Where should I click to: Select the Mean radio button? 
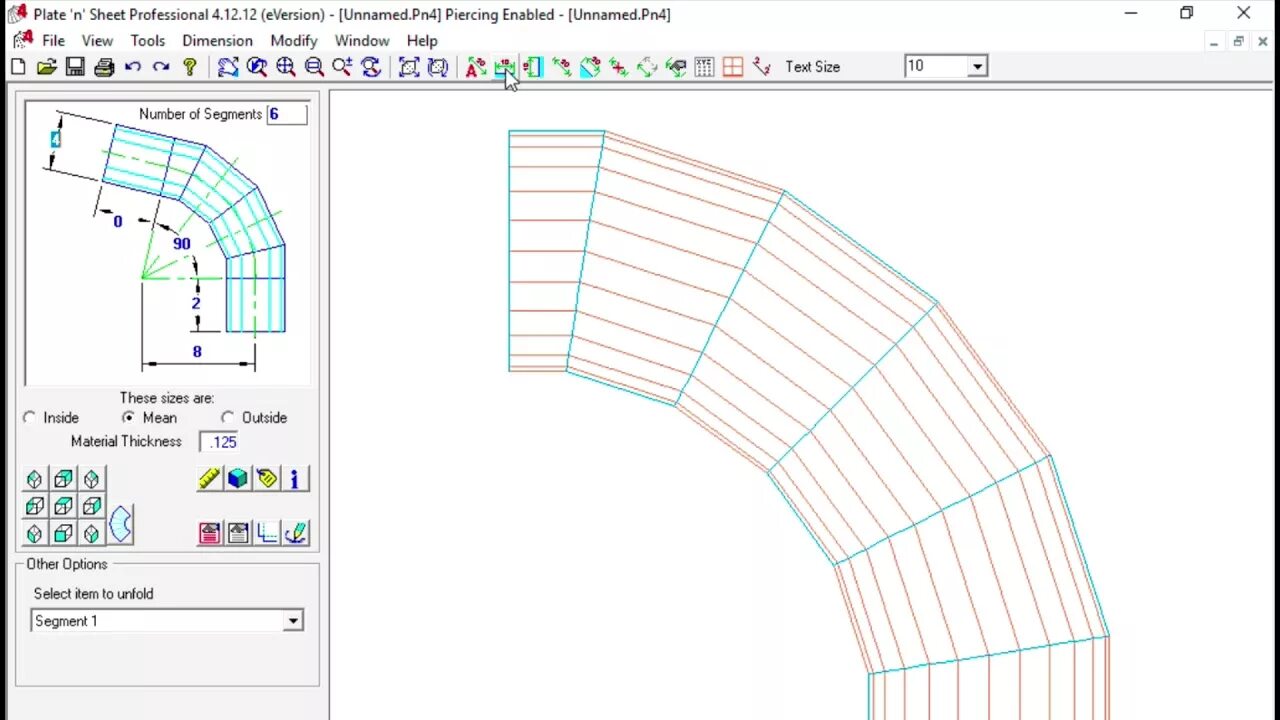click(x=128, y=417)
